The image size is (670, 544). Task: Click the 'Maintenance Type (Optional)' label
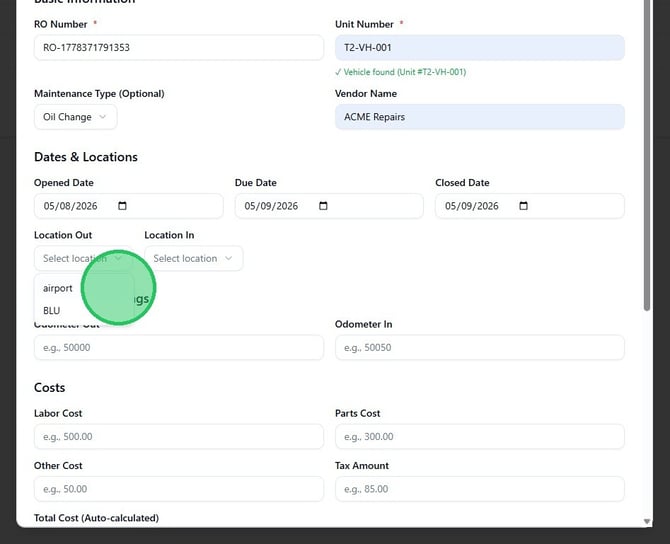[x=99, y=94]
